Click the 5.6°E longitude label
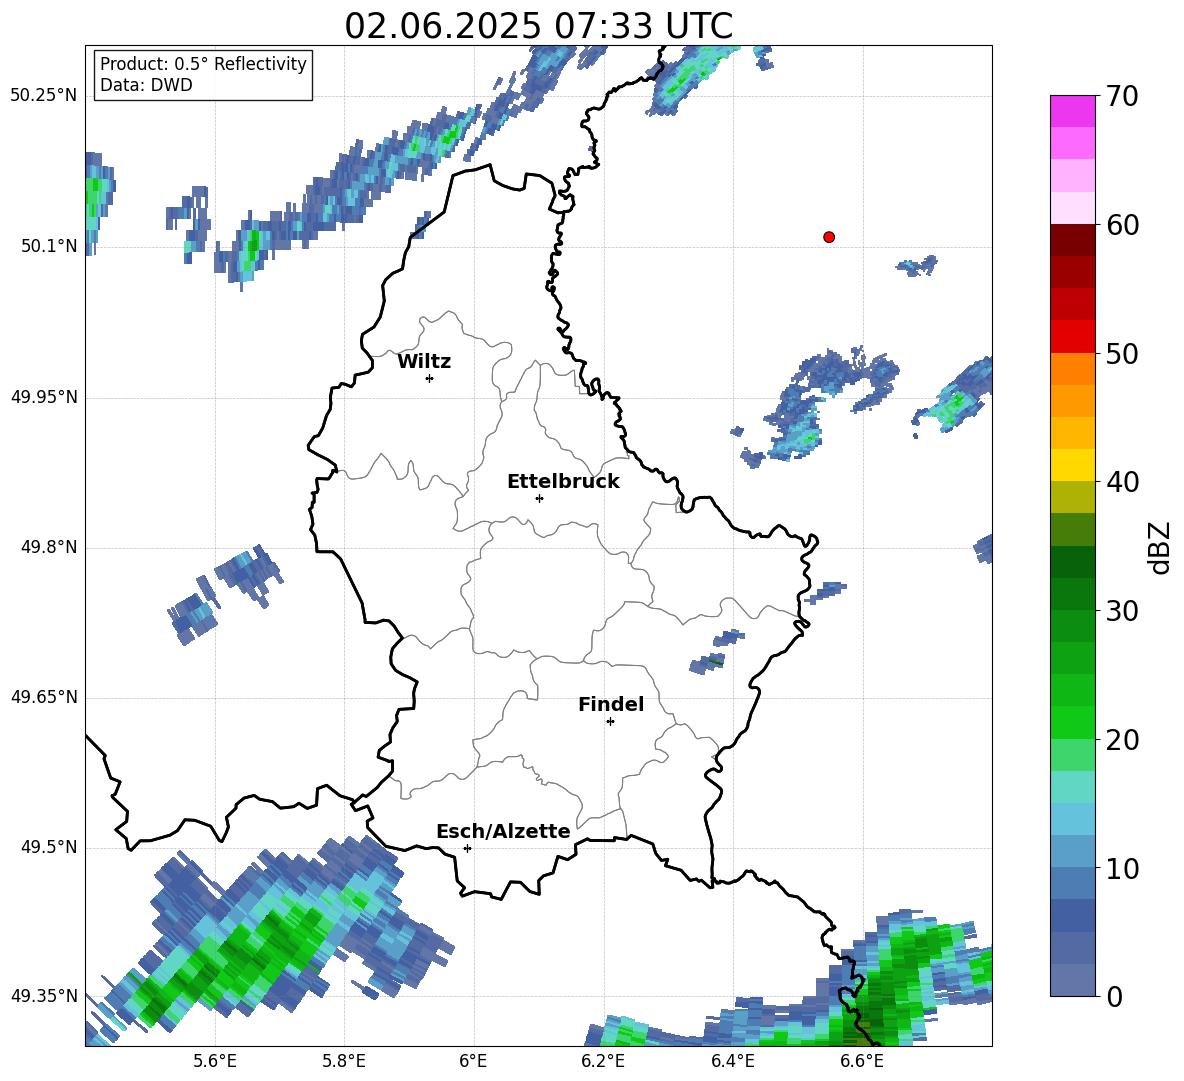The image size is (1184, 1081). [x=215, y=1061]
